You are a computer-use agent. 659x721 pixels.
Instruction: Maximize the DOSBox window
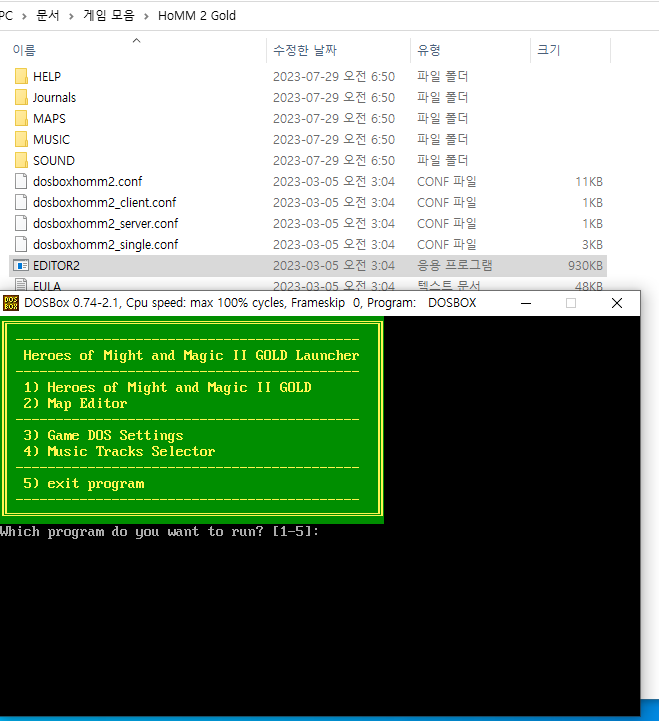pyautogui.click(x=571, y=303)
